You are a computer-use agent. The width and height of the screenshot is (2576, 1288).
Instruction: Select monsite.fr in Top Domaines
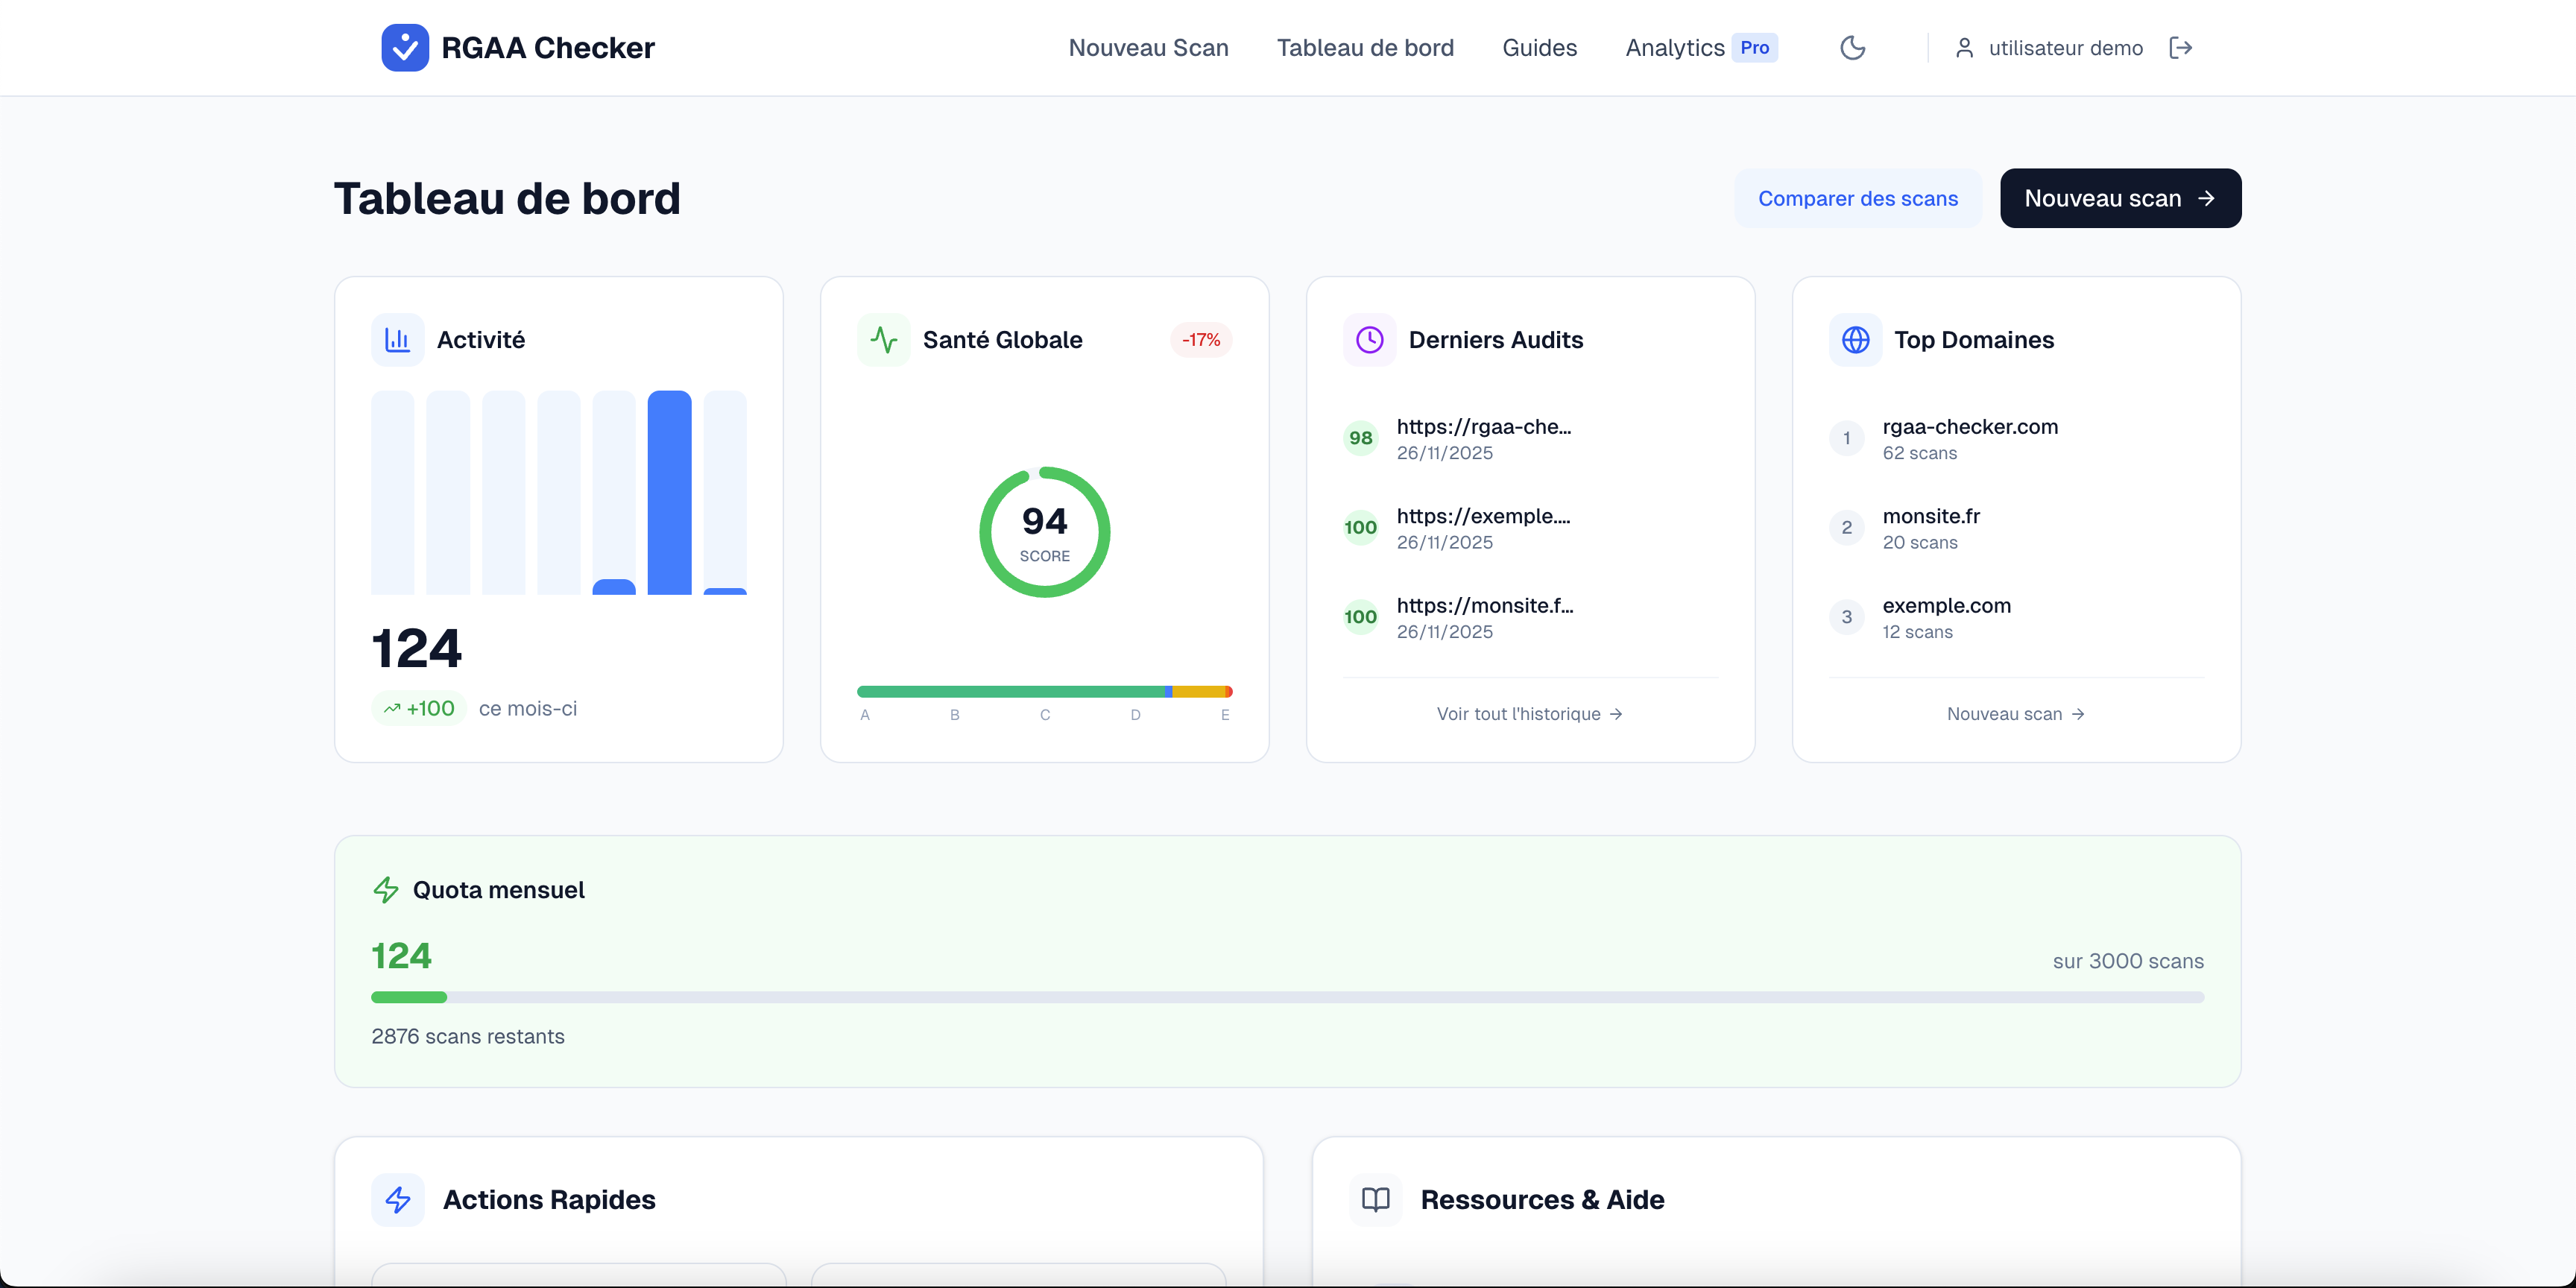pos(1930,517)
